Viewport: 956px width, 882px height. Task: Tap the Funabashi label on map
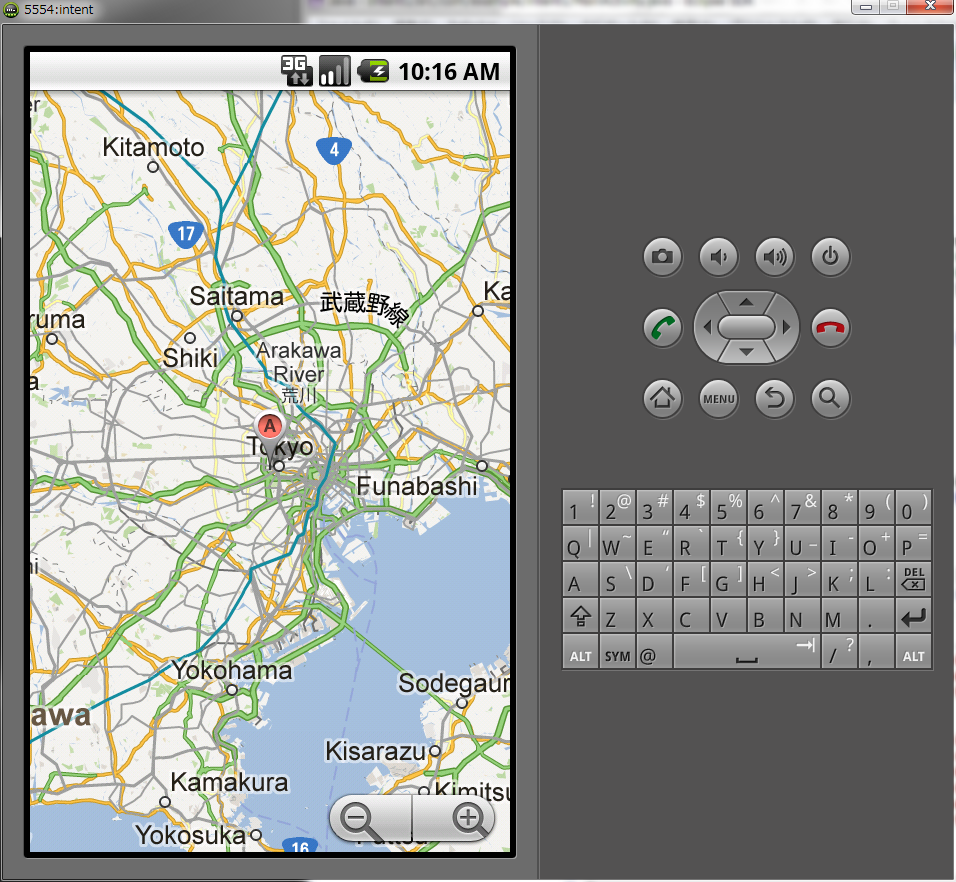[x=416, y=486]
